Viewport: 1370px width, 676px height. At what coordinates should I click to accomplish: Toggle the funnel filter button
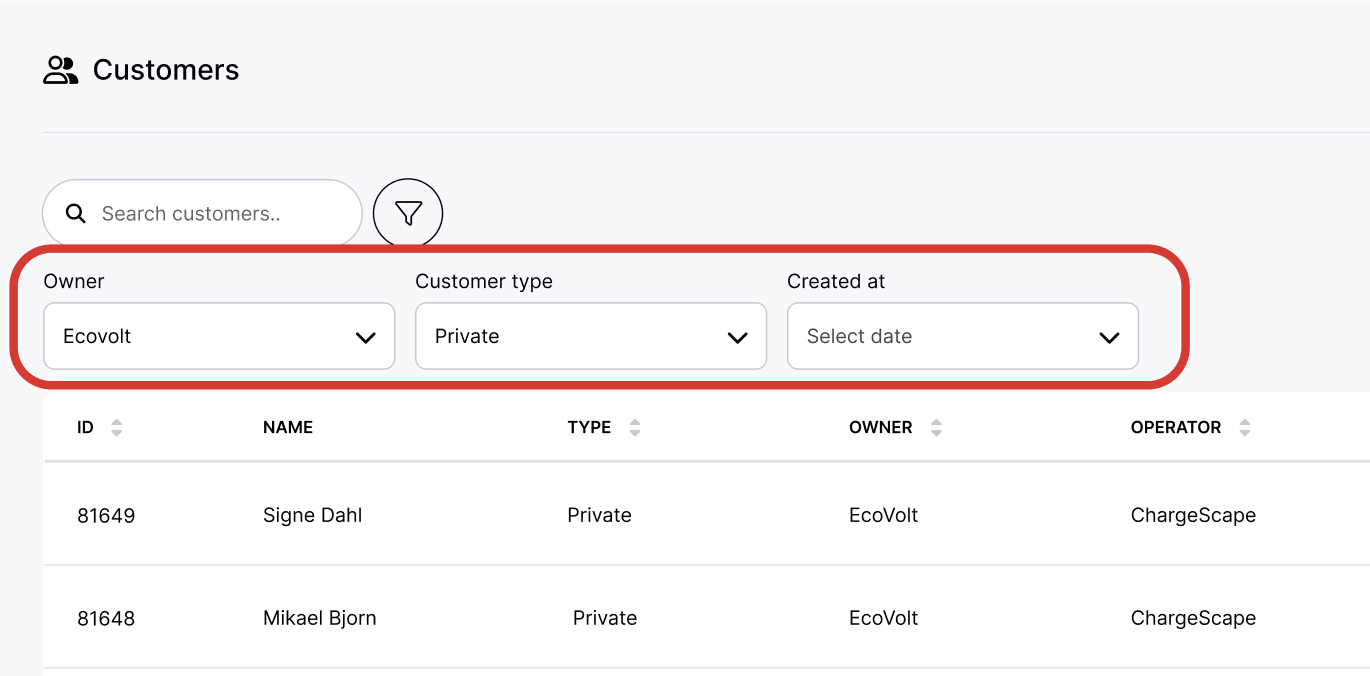(408, 213)
